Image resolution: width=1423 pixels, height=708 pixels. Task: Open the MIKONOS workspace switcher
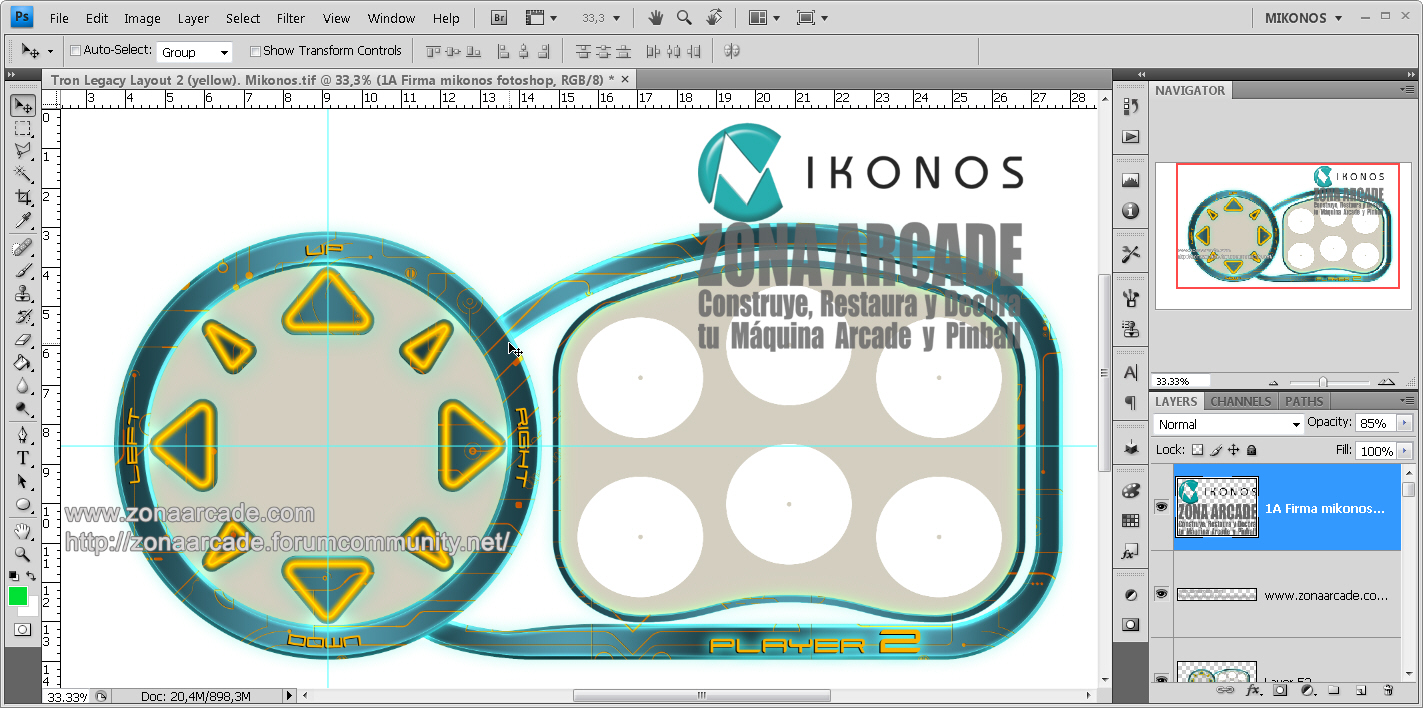(1304, 18)
